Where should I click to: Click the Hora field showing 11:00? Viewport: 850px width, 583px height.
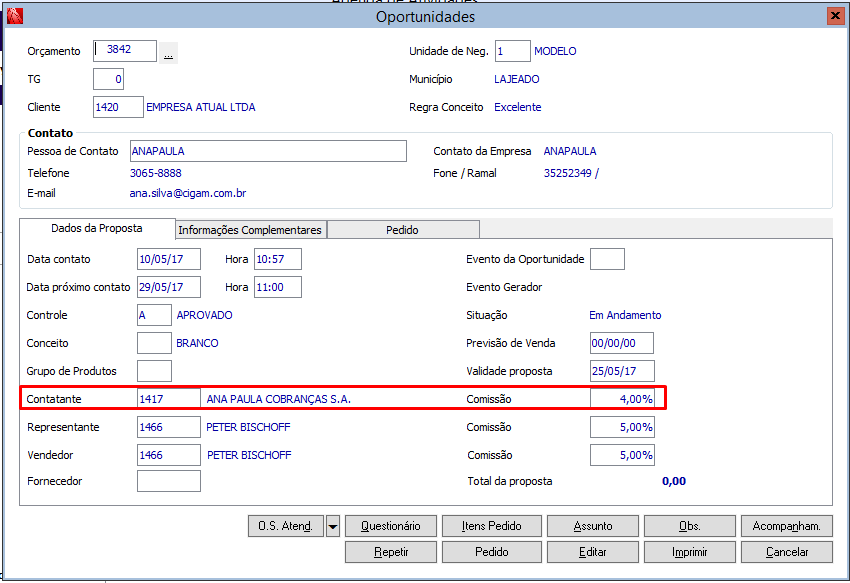point(278,287)
